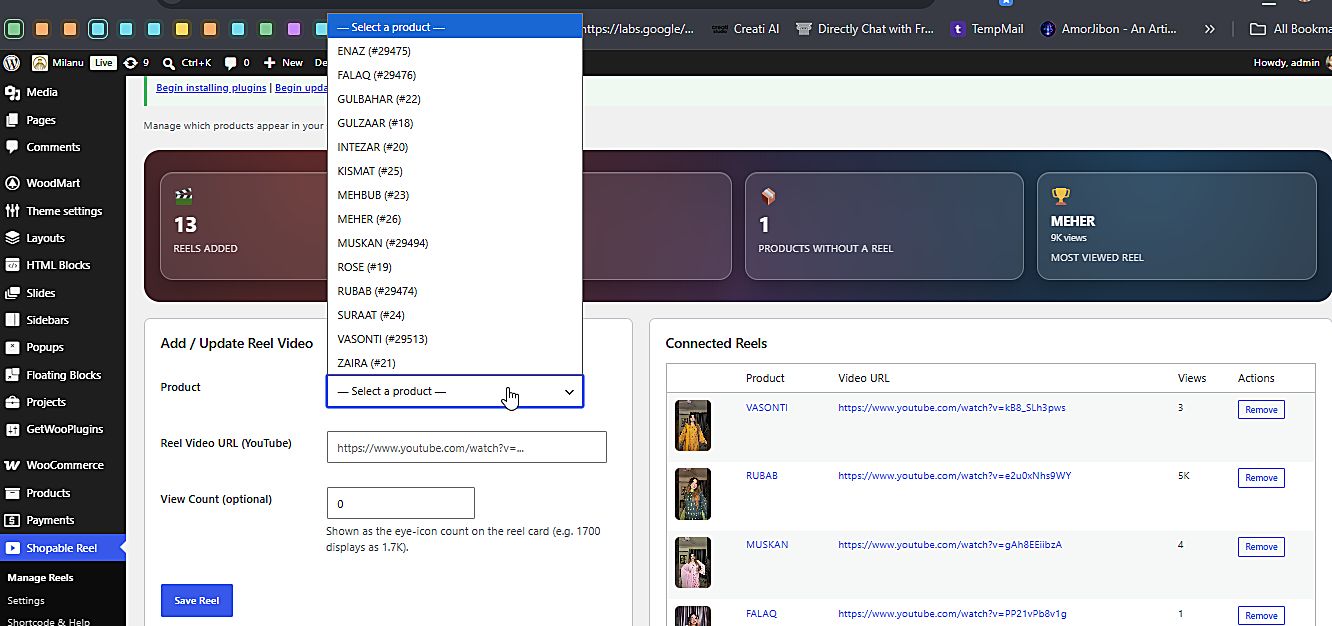The image size is (1332, 626).
Task: Open the Comments sidebar icon
Action: [12, 147]
